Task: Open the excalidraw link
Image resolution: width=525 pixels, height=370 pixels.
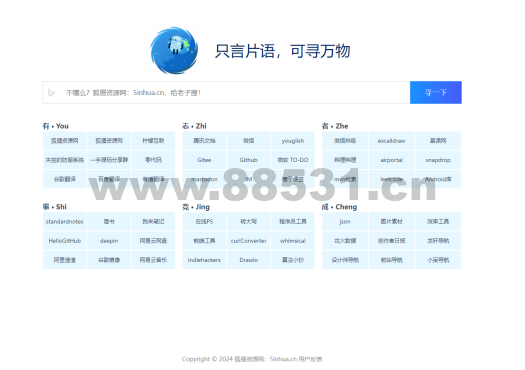Action: coord(391,141)
